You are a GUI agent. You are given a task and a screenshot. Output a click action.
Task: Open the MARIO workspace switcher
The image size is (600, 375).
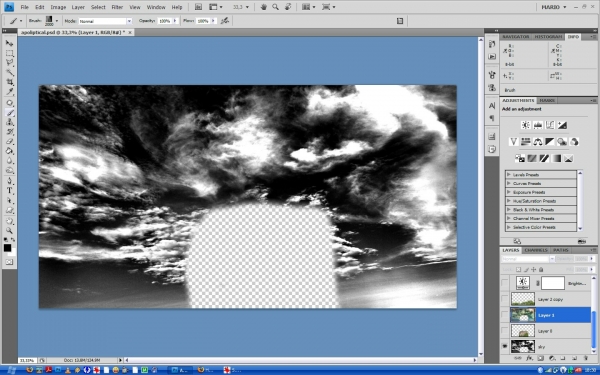coord(553,7)
